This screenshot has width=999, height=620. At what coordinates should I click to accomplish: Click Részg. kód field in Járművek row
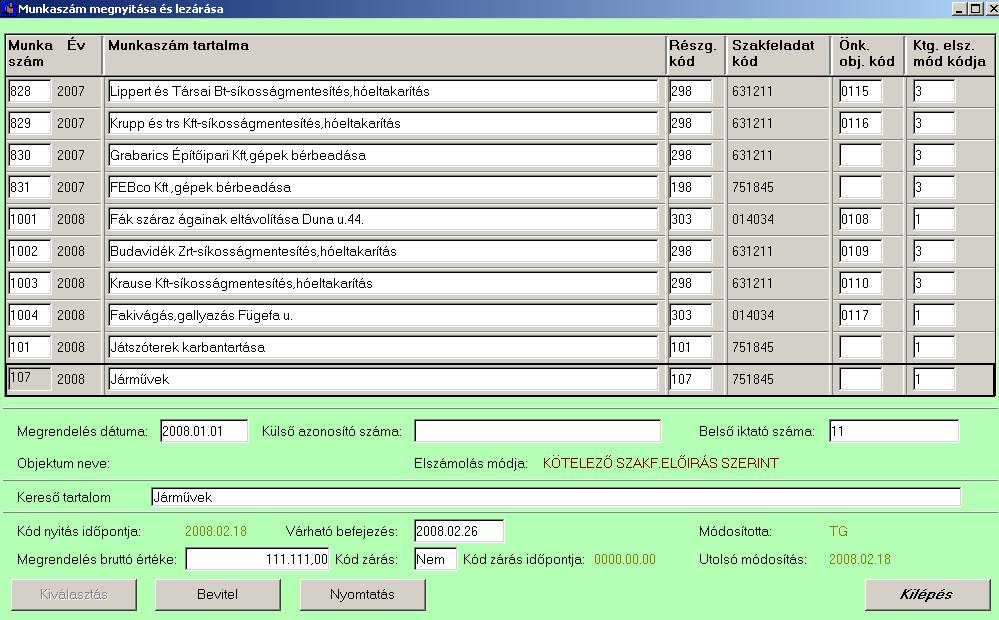click(691, 378)
